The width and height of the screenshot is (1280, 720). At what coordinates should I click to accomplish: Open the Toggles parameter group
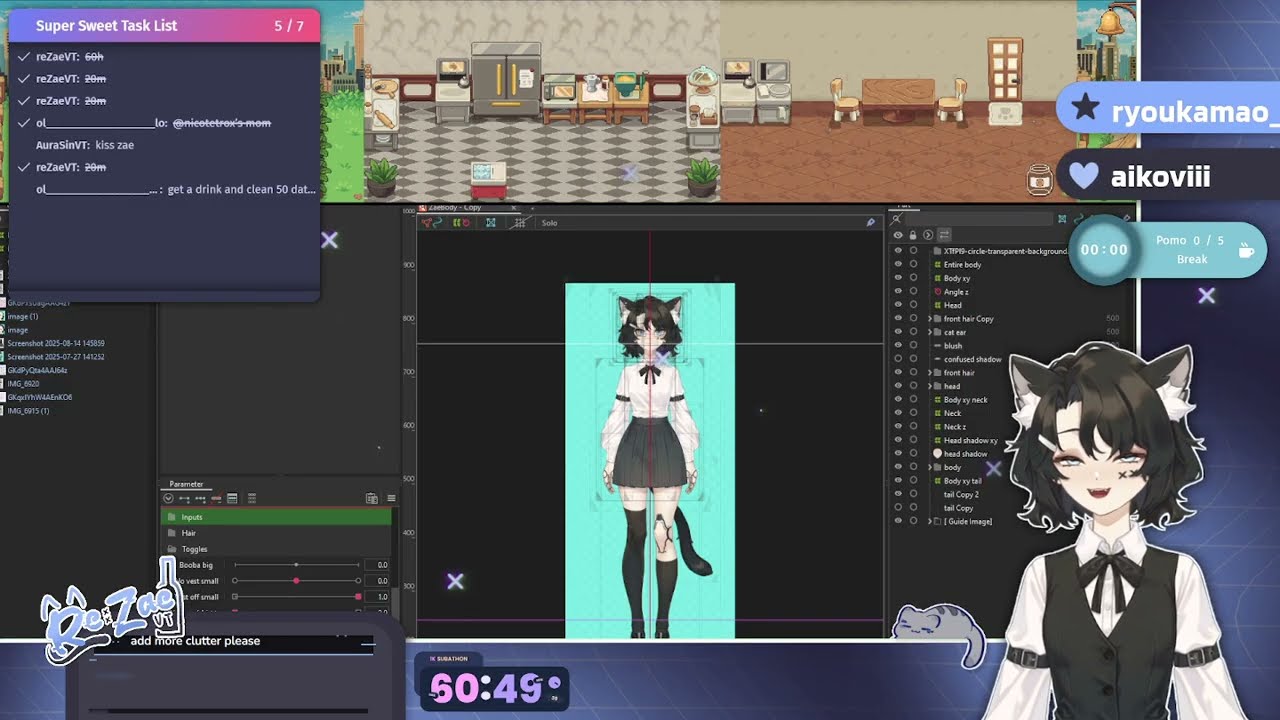[x=277, y=549]
